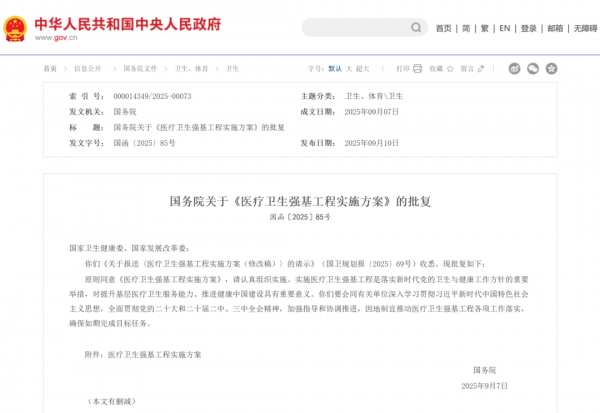The width and height of the screenshot is (600, 413).
Task: Click the print (打印) printer icon
Action: pos(418,69)
